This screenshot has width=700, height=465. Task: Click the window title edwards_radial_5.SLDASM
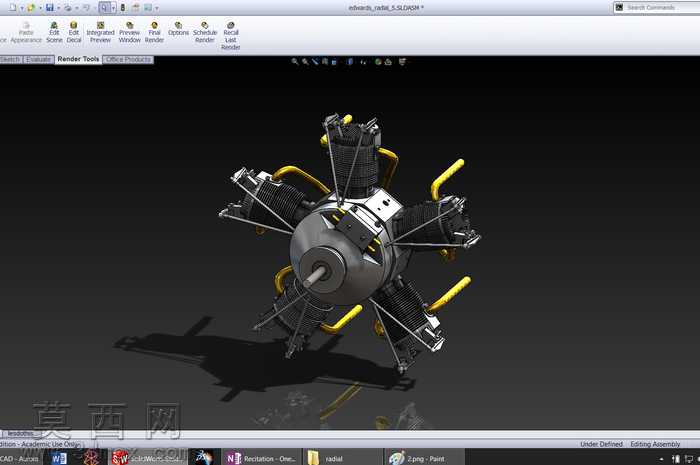(x=386, y=8)
